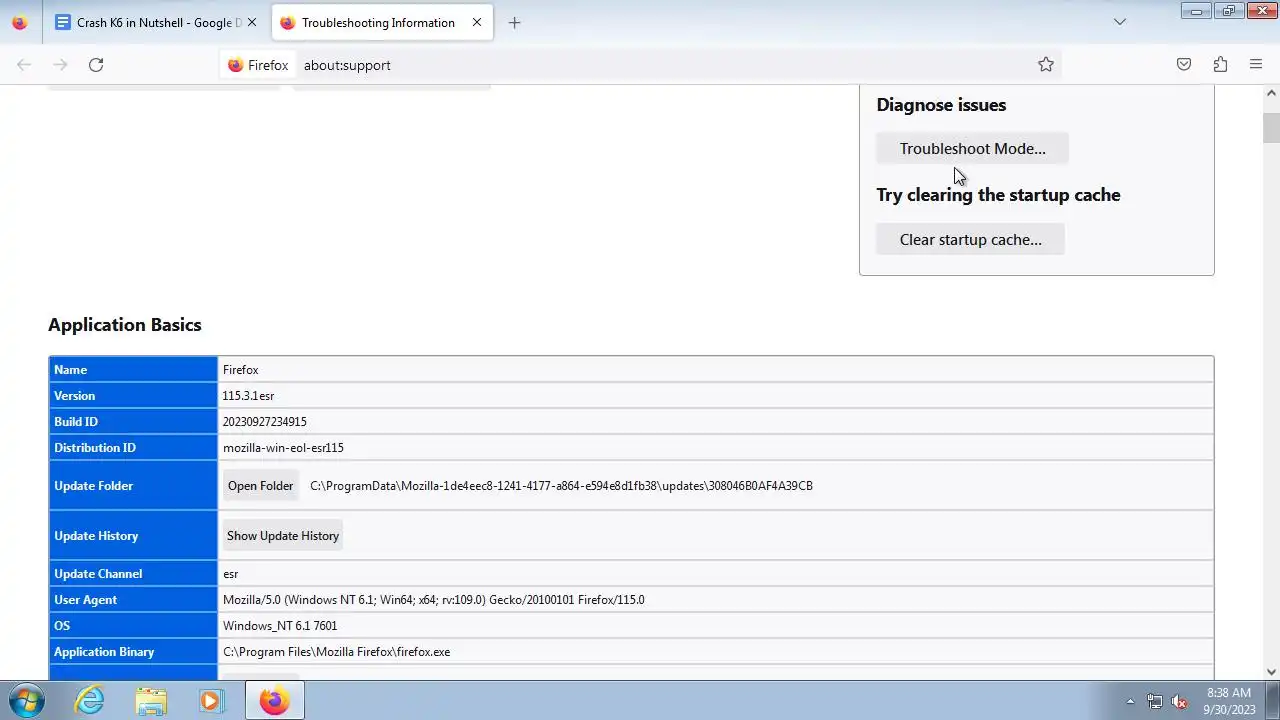Click the Application Basics heading

pos(125,325)
